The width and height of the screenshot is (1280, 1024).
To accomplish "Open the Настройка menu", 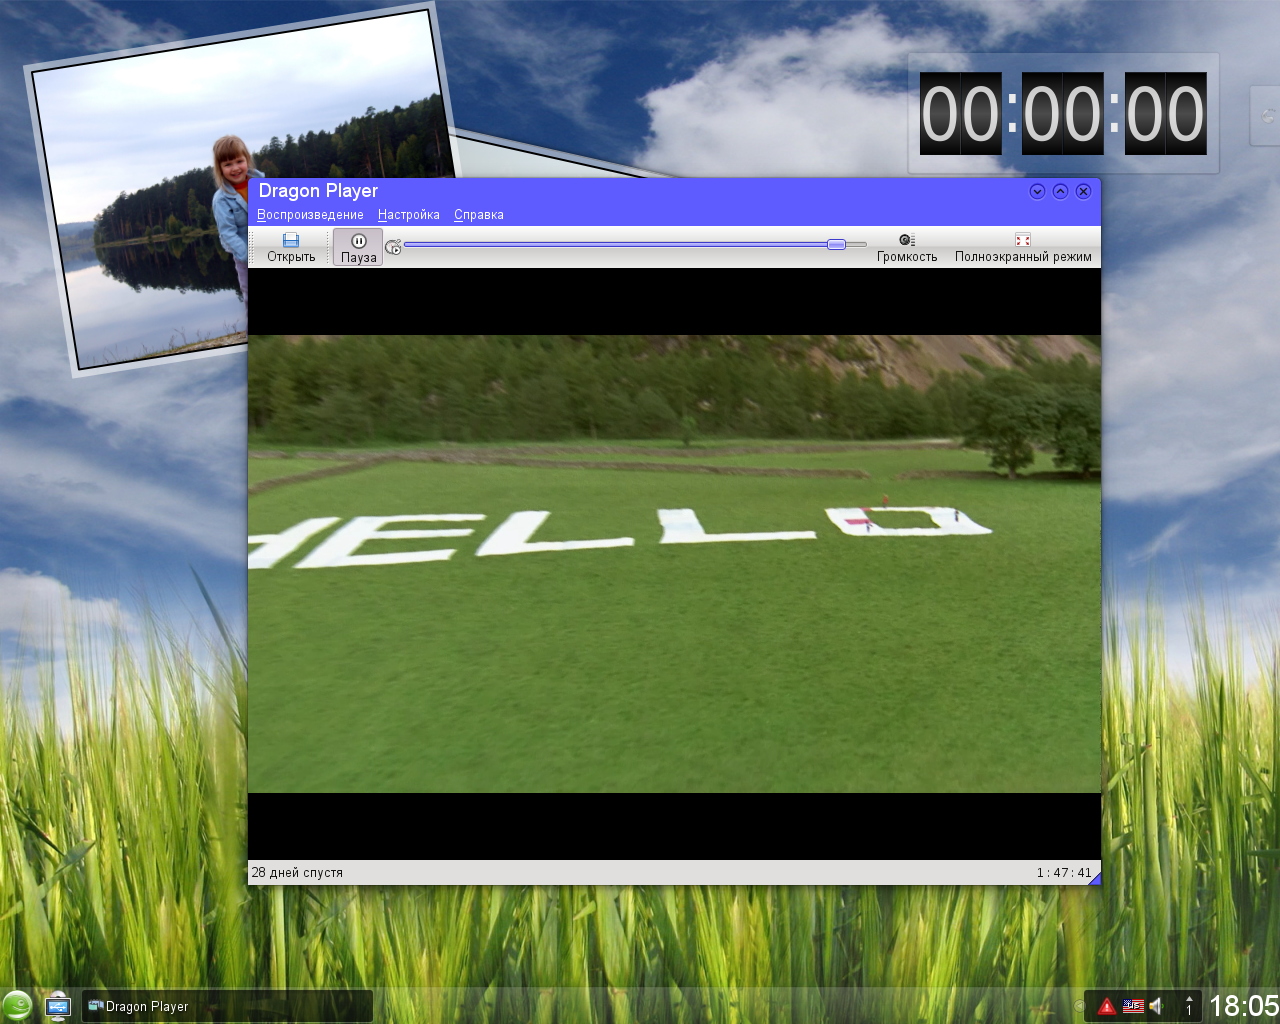I will [x=409, y=215].
